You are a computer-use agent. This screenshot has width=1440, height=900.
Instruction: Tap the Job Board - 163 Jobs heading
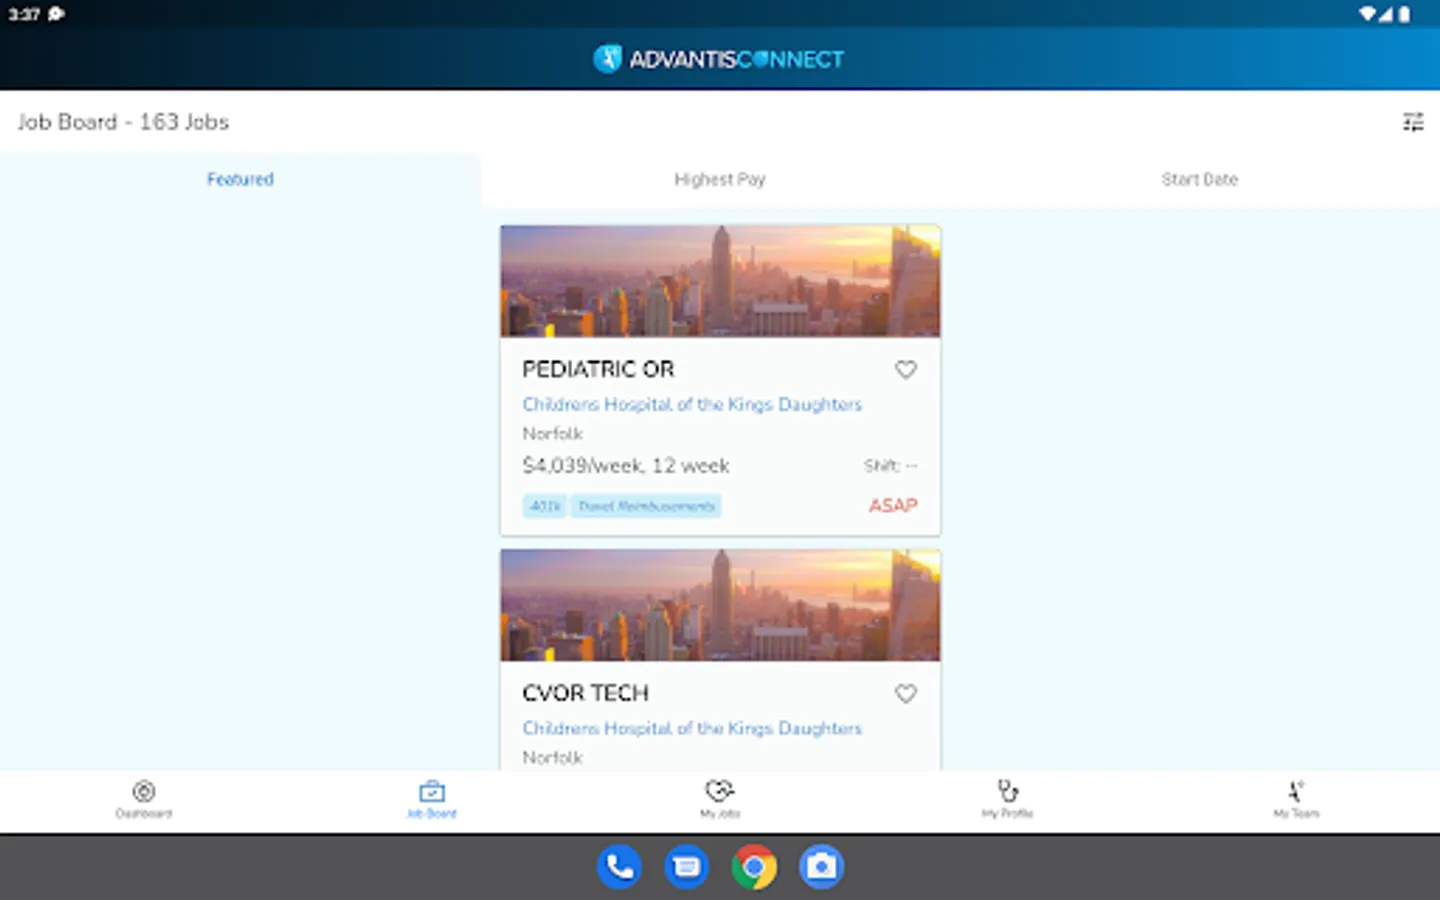click(x=123, y=122)
